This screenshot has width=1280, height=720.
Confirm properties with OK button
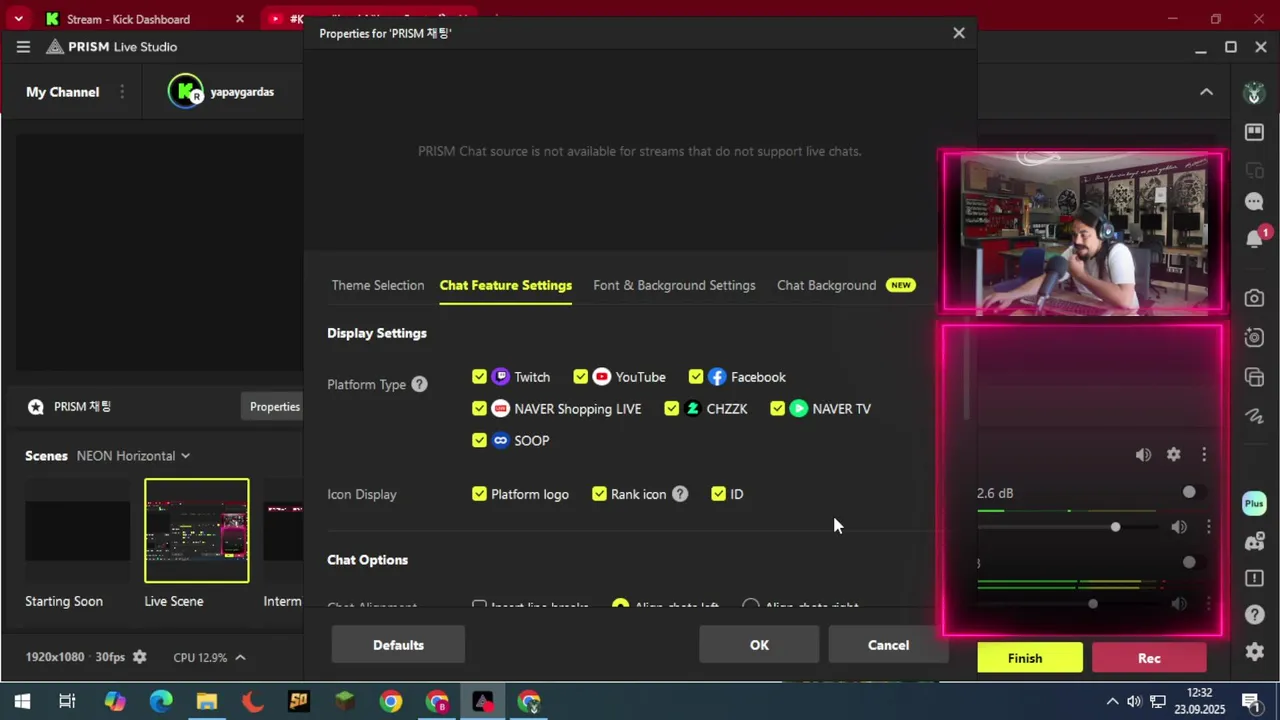click(759, 645)
